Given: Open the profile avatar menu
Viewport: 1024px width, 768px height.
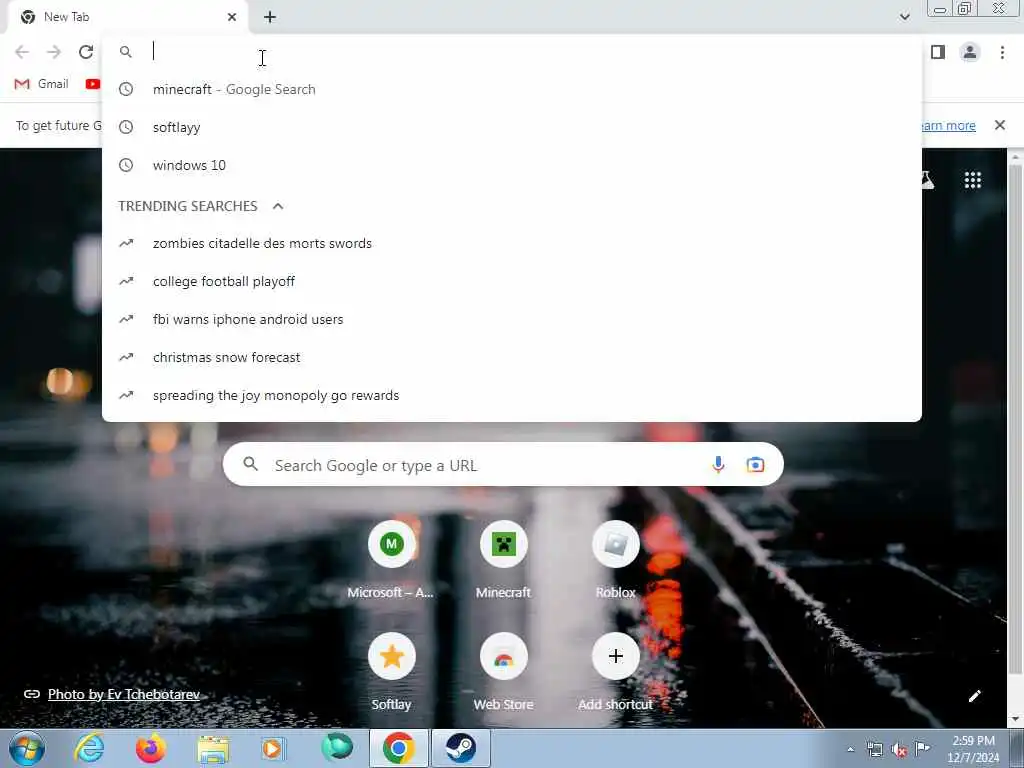Looking at the screenshot, I should point(970,52).
